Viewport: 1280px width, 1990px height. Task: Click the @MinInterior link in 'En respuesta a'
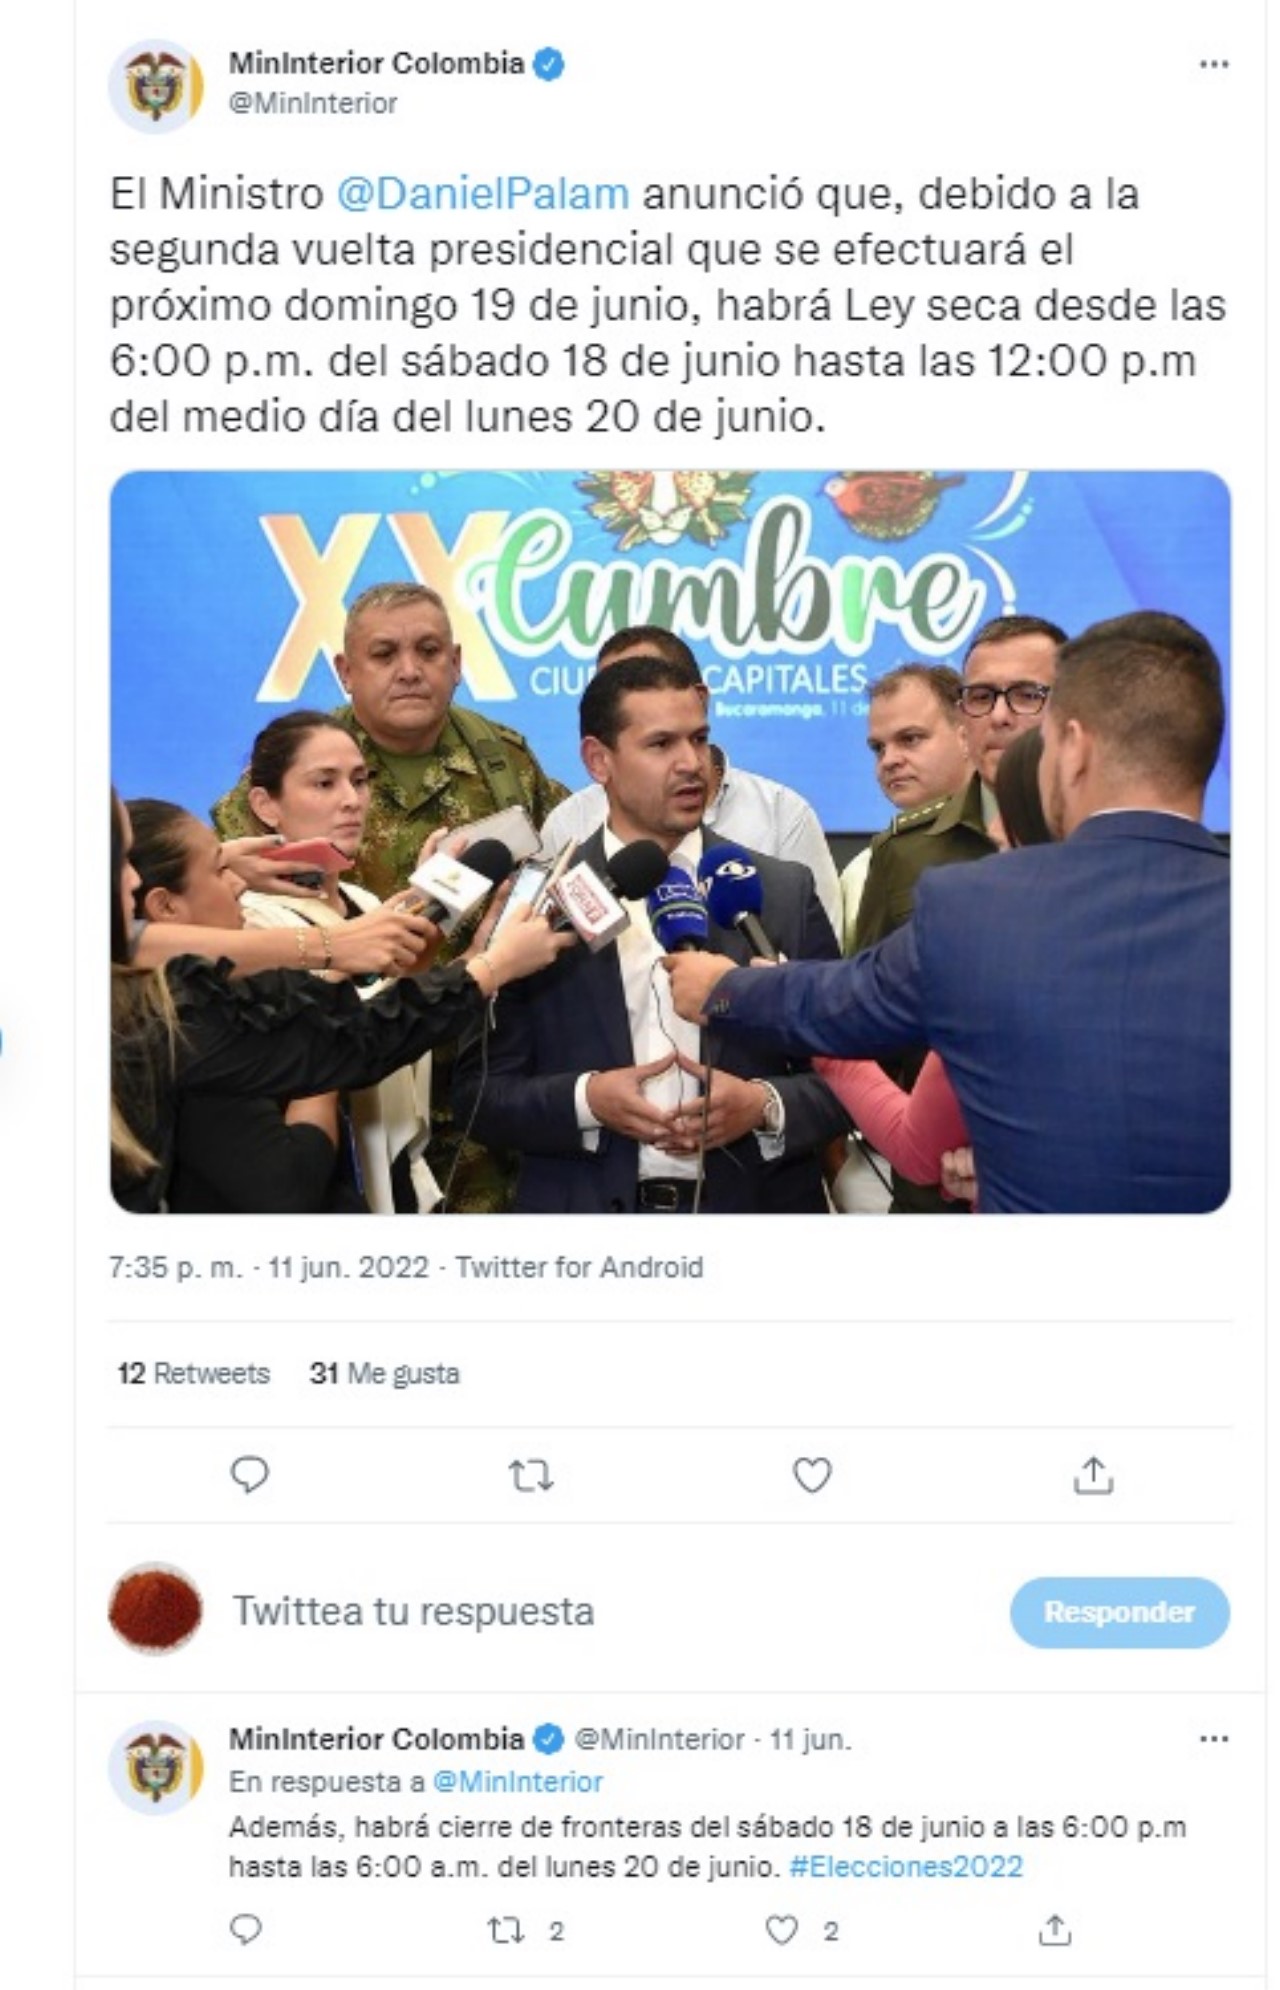[x=518, y=1782]
